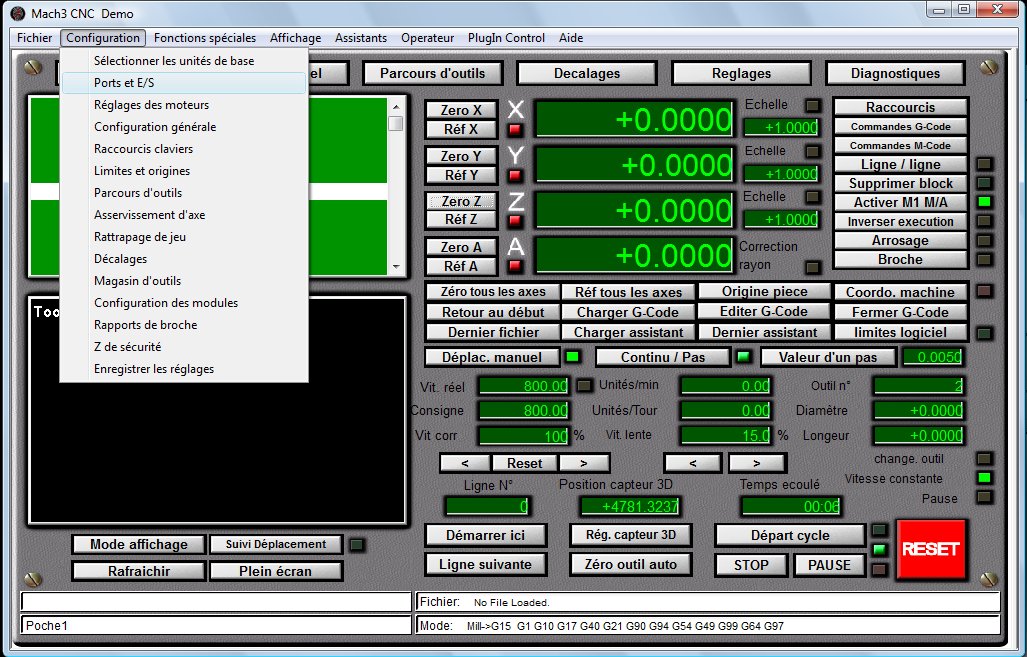Click the G-code list scroll up arrow
This screenshot has height=657, width=1027.
[x=396, y=106]
